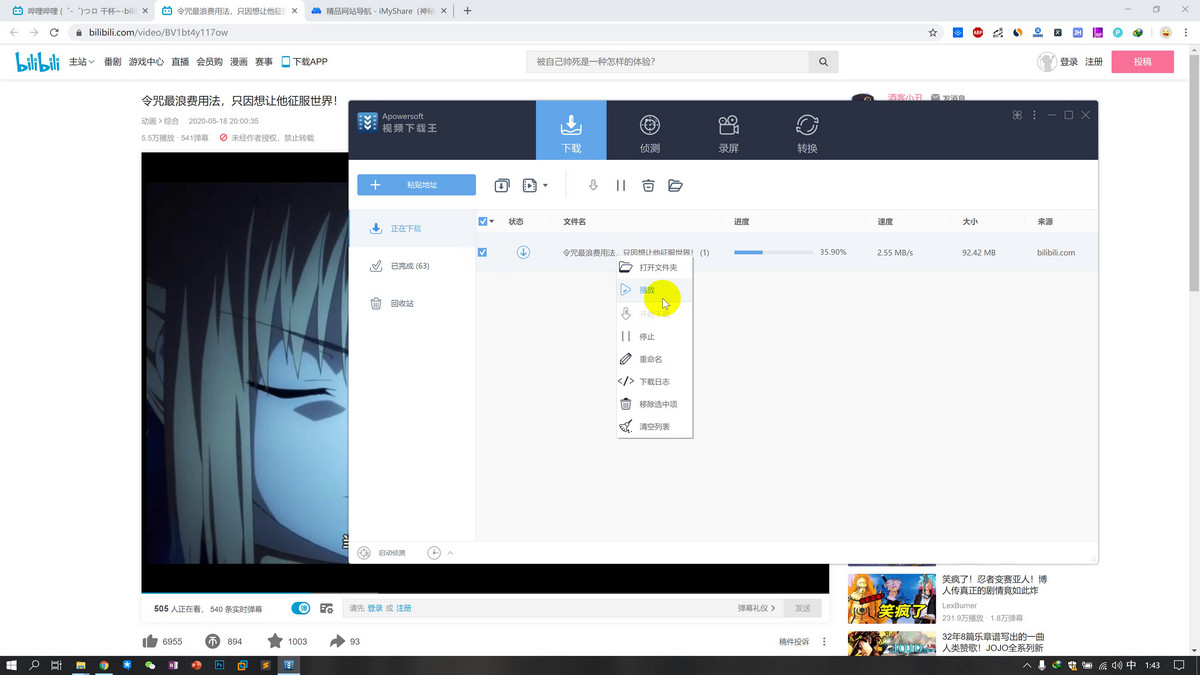Resume downloads with the toolbar download-arrow icon

[x=593, y=185]
